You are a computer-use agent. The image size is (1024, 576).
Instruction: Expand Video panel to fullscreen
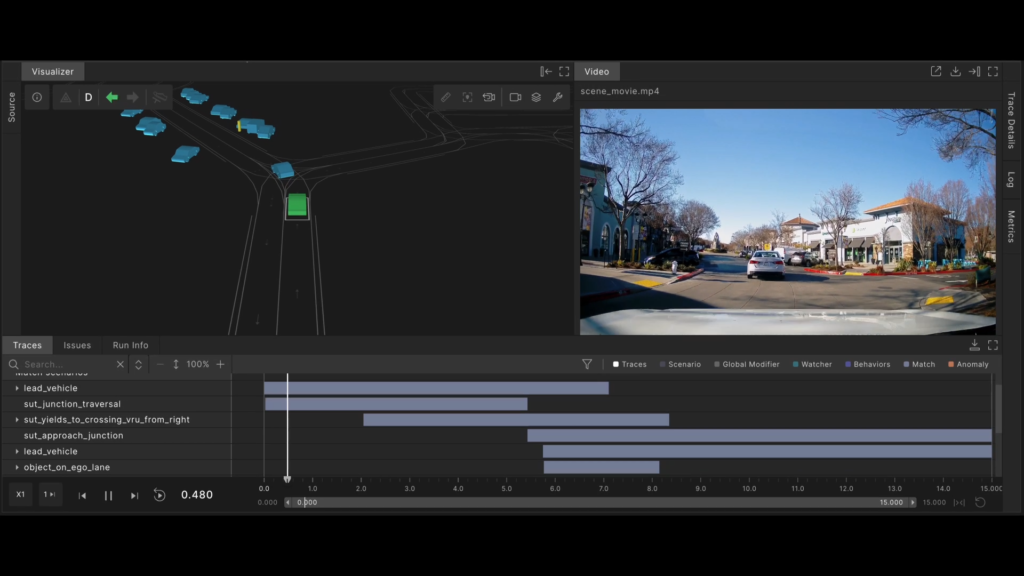coord(993,71)
